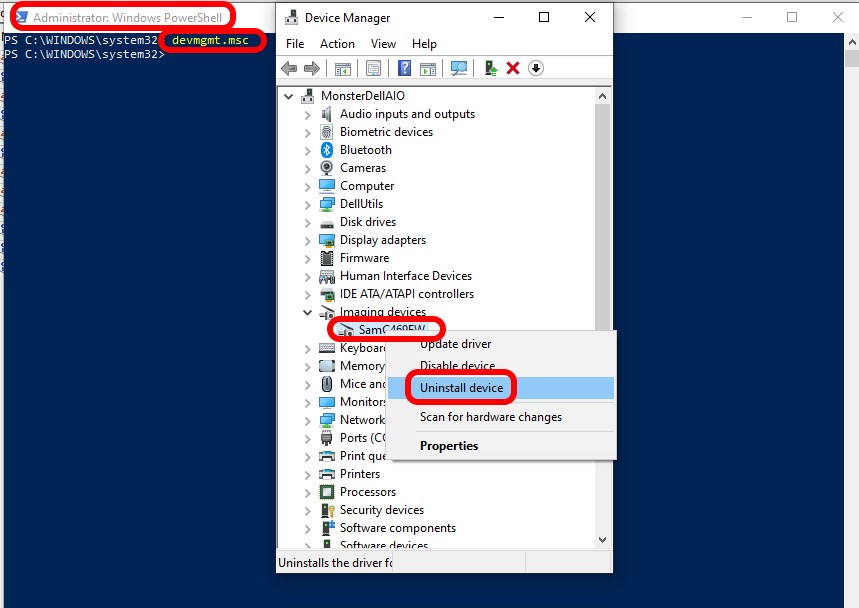859x608 pixels.
Task: Select Update driver in context menu
Action: [x=455, y=344]
